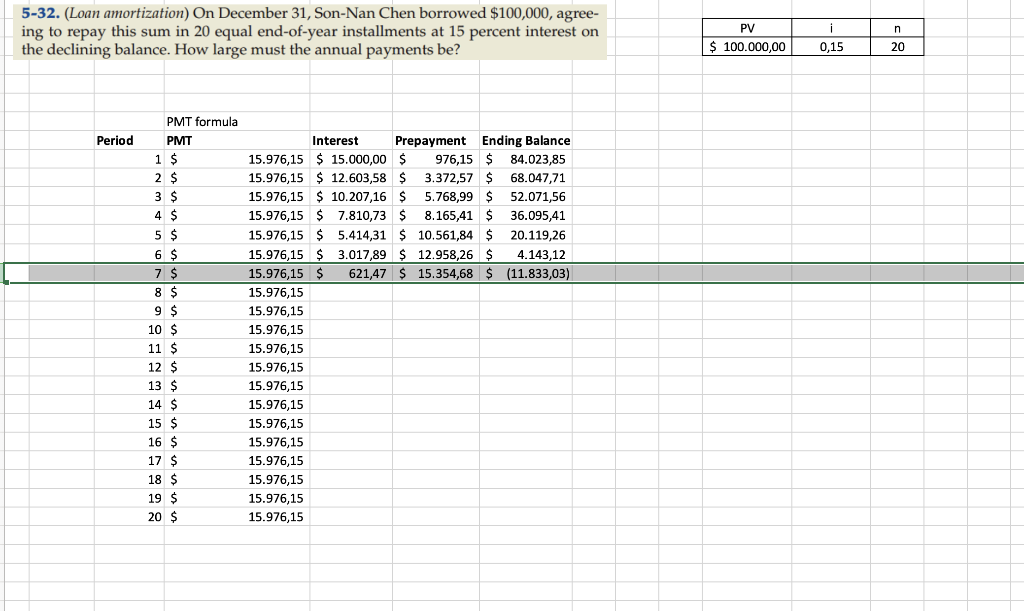This screenshot has width=1024, height=611.
Task: Select interest cell 7.810,73
Action: pyautogui.click(x=351, y=216)
